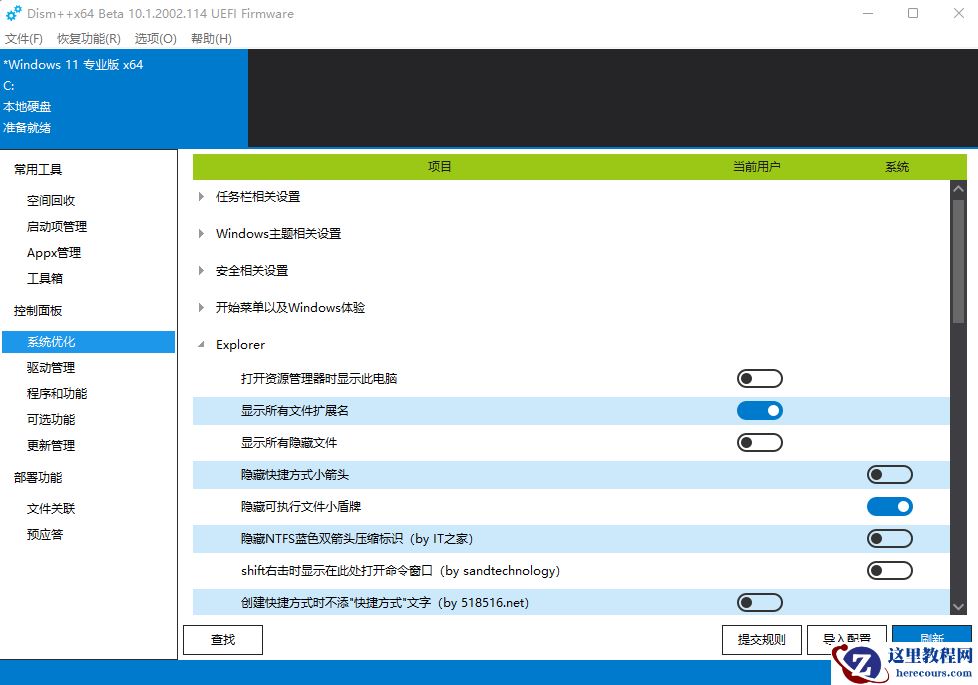
Task: Click the 查找 button
Action: 222,639
